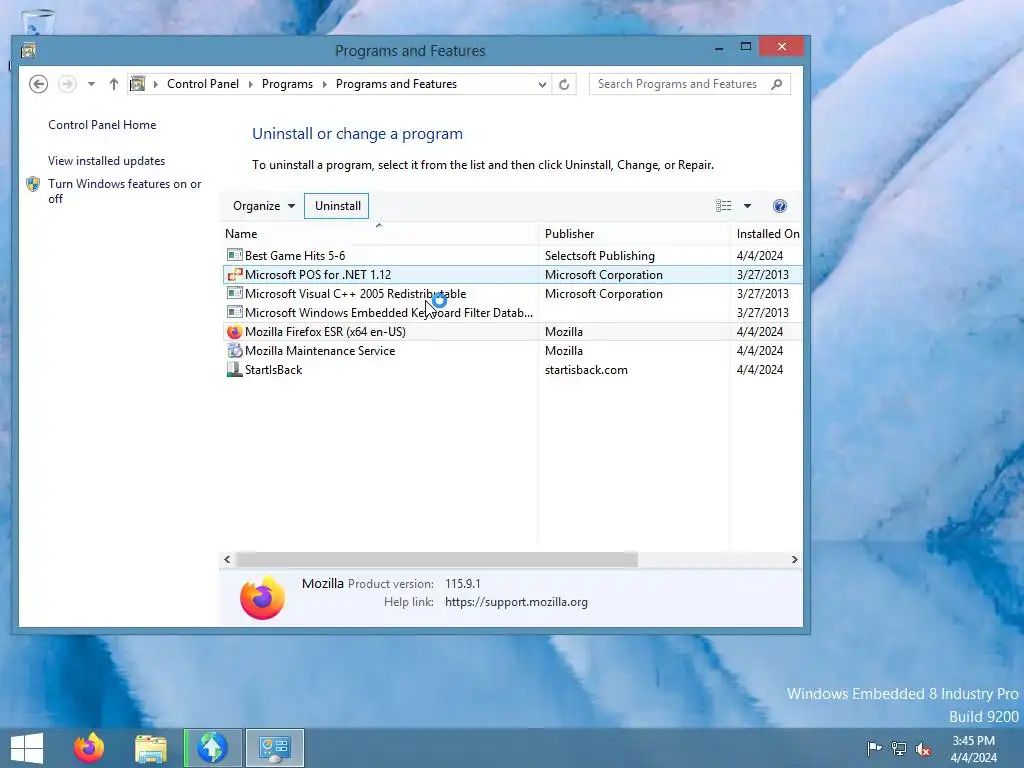Click the Firefox ESR row icon

(x=234, y=331)
